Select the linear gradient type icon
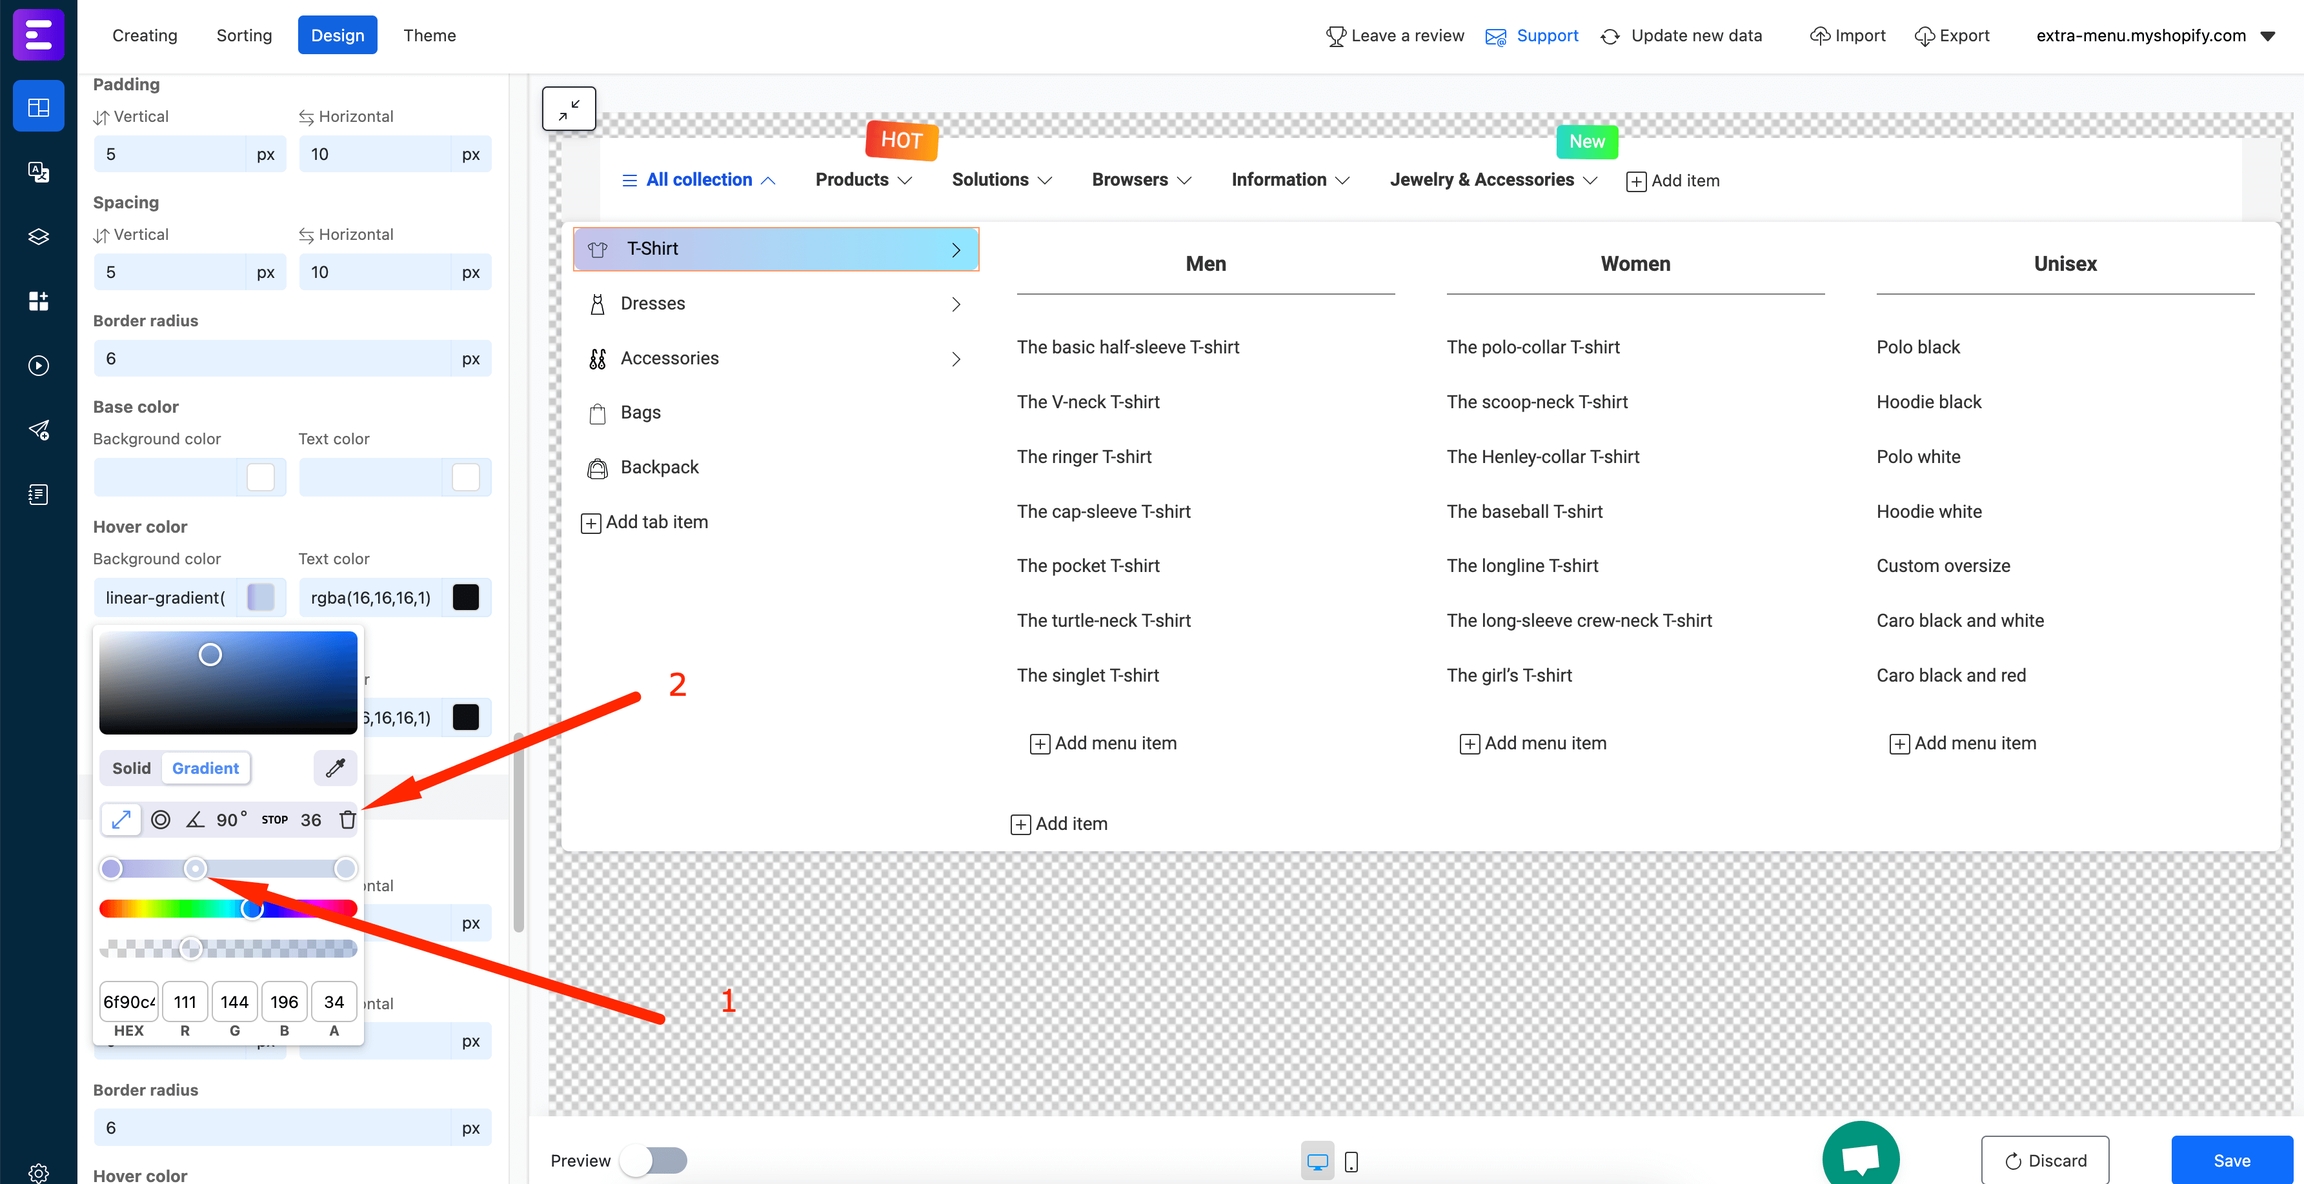The width and height of the screenshot is (2304, 1184). click(x=121, y=820)
